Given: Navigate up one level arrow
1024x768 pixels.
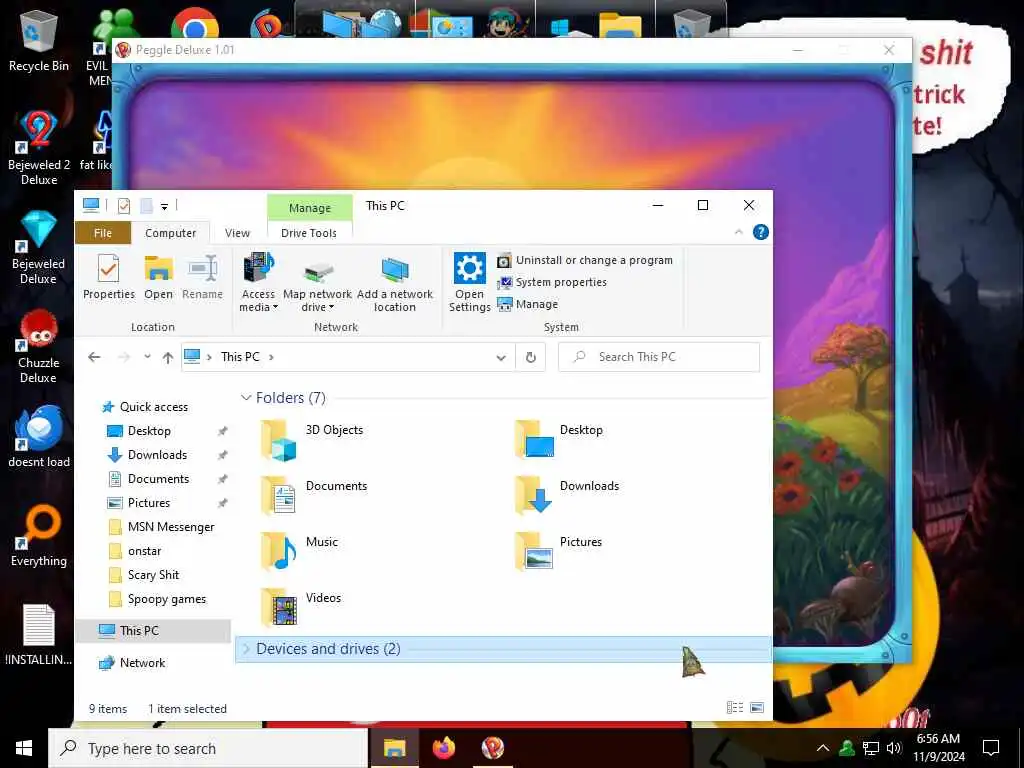Looking at the screenshot, I should [168, 357].
